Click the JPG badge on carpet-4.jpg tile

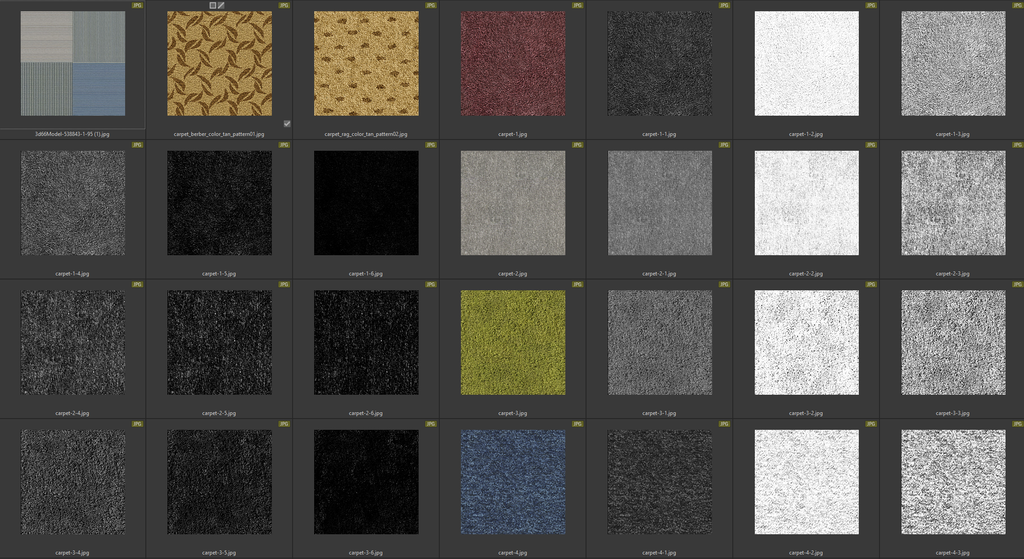577,425
